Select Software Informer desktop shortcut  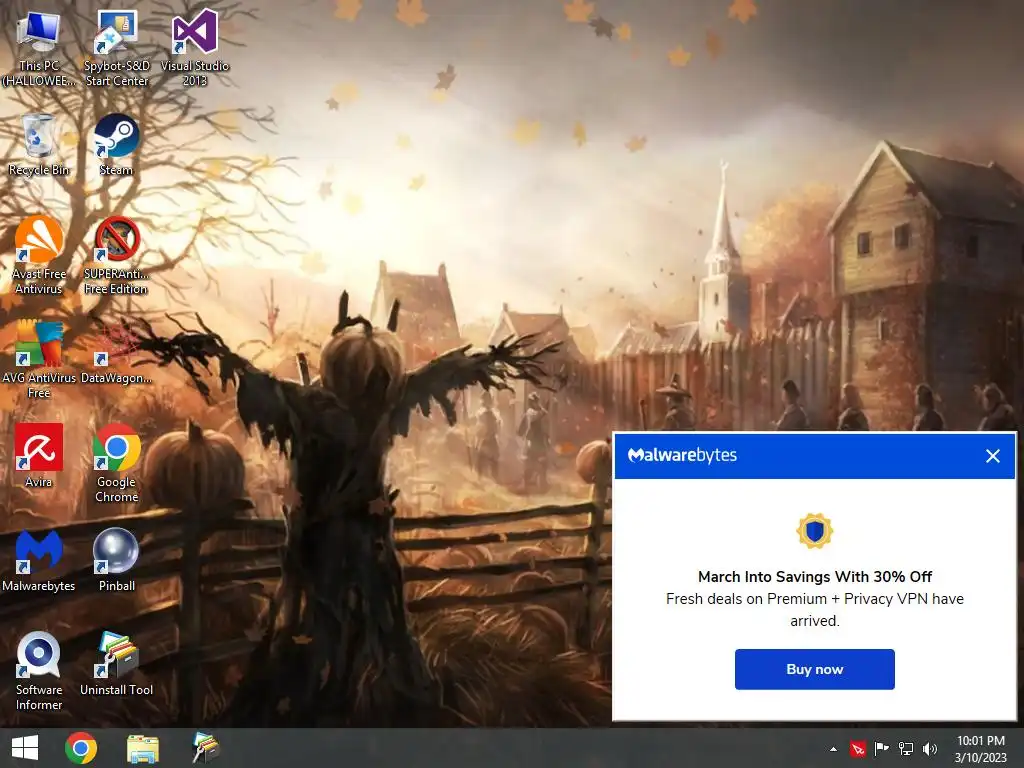[39, 671]
